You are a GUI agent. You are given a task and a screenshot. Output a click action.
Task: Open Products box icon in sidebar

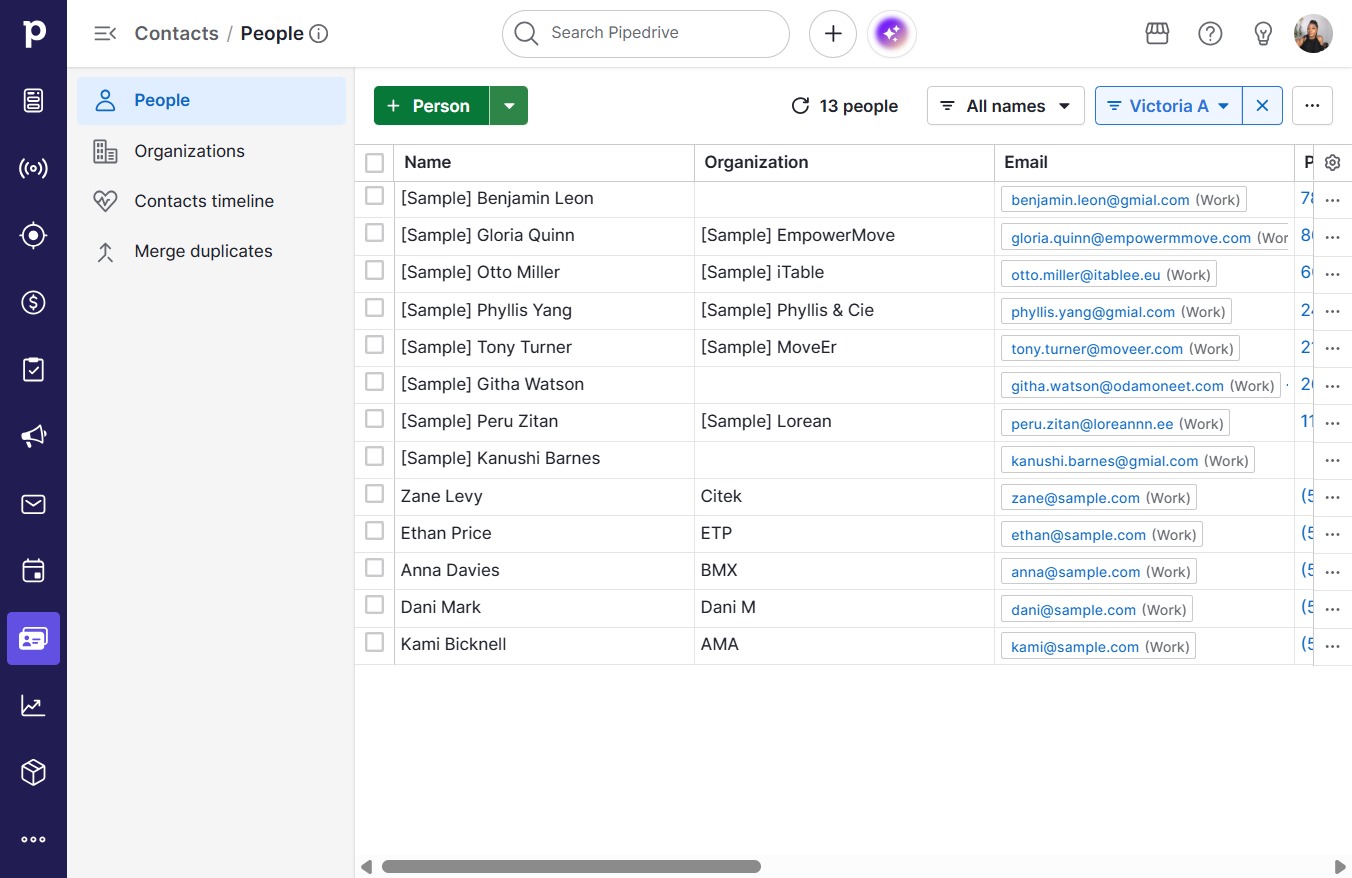[x=33, y=772]
